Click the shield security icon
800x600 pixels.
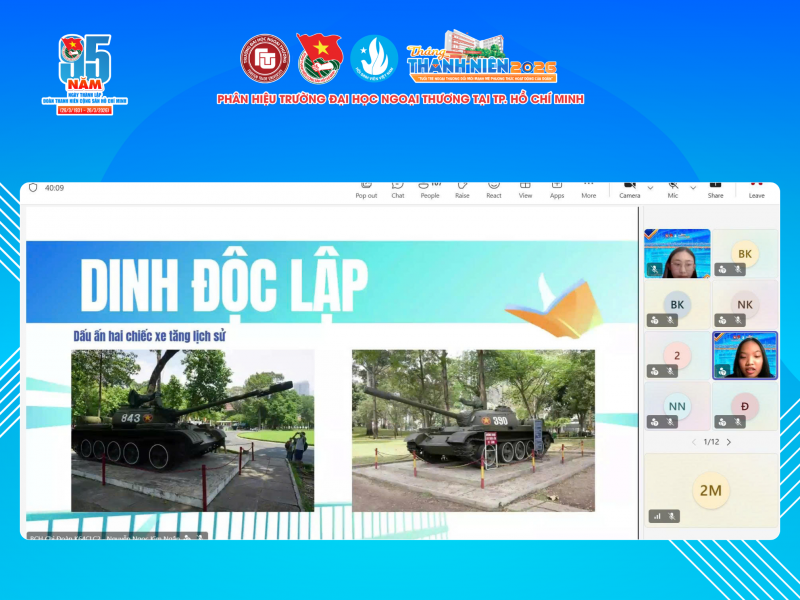(x=33, y=188)
